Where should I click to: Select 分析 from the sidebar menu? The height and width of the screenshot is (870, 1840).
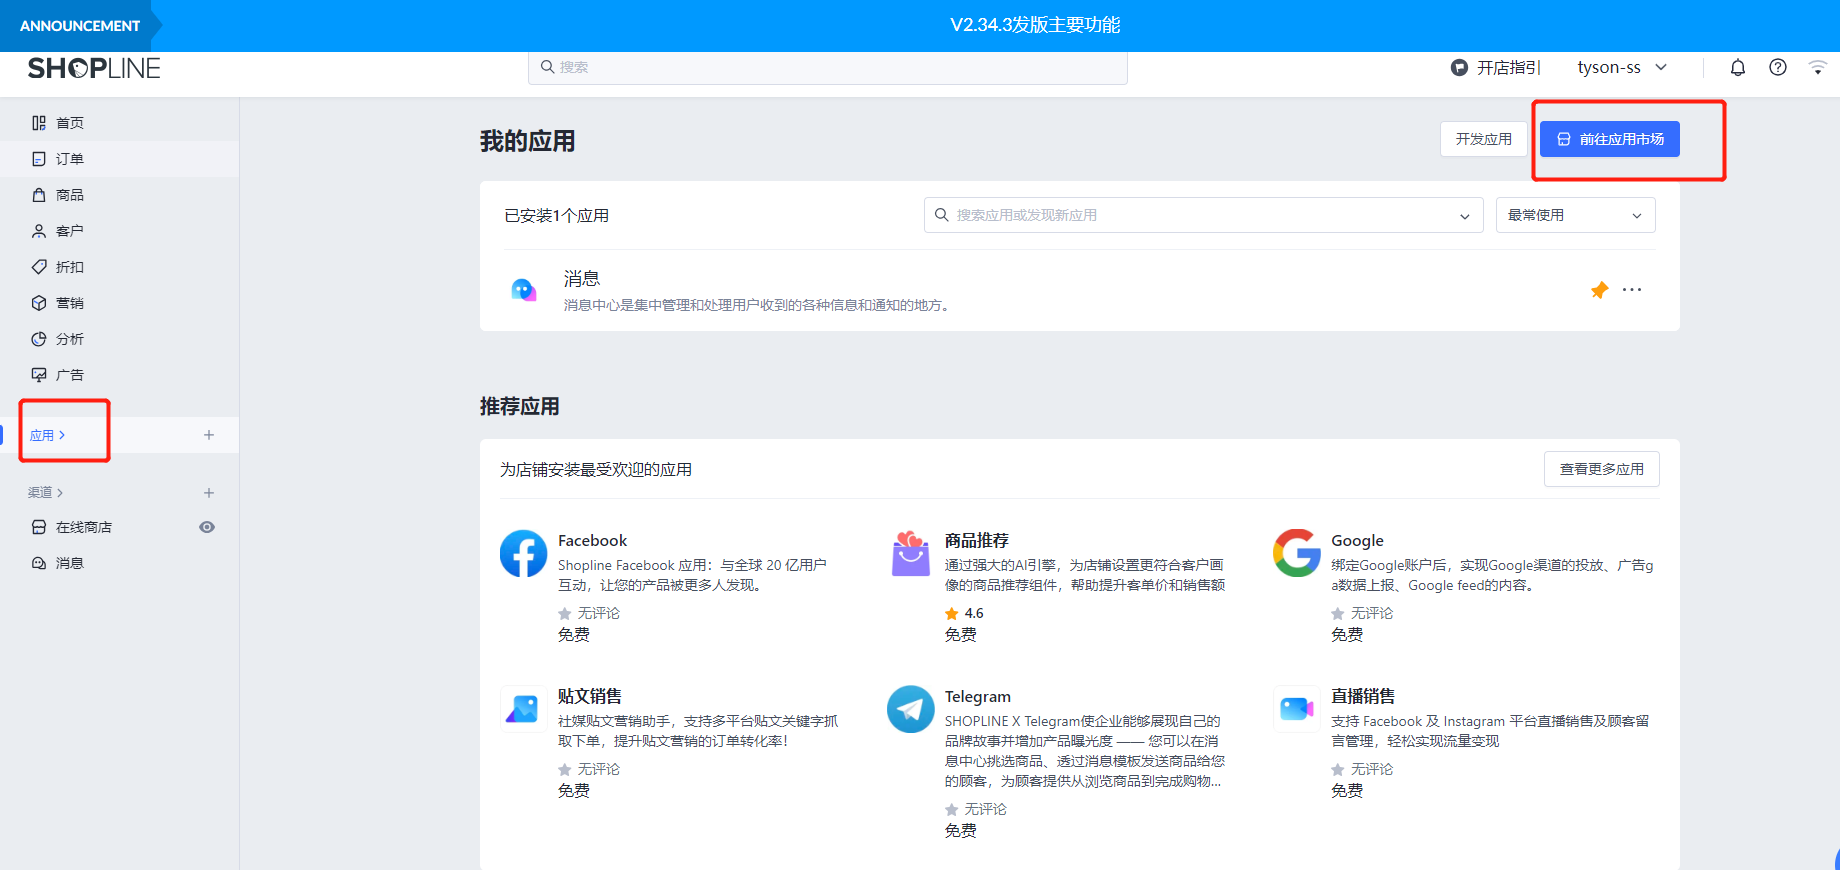click(70, 339)
